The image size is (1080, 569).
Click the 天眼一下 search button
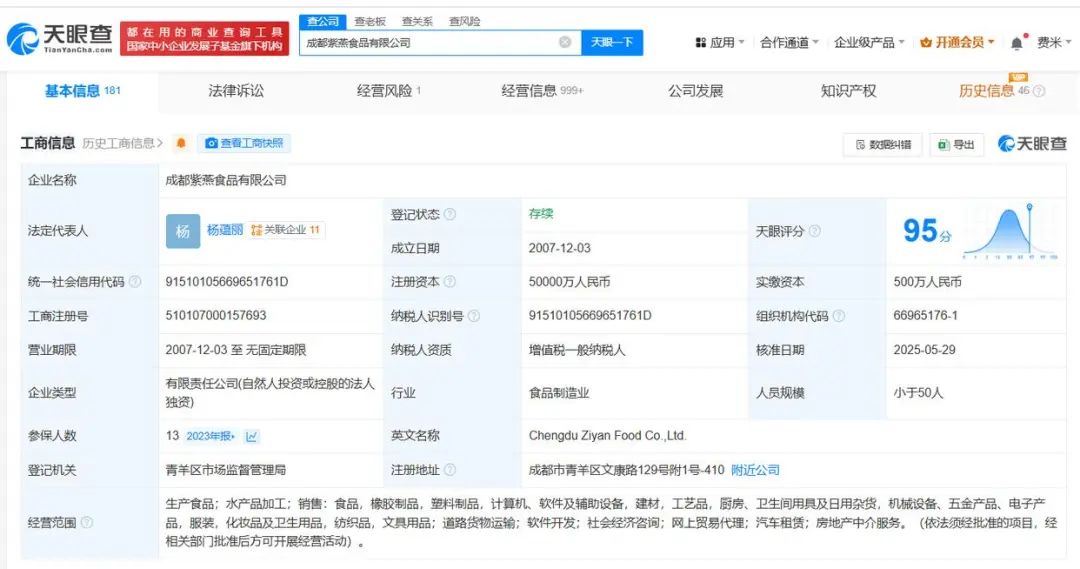(x=612, y=43)
